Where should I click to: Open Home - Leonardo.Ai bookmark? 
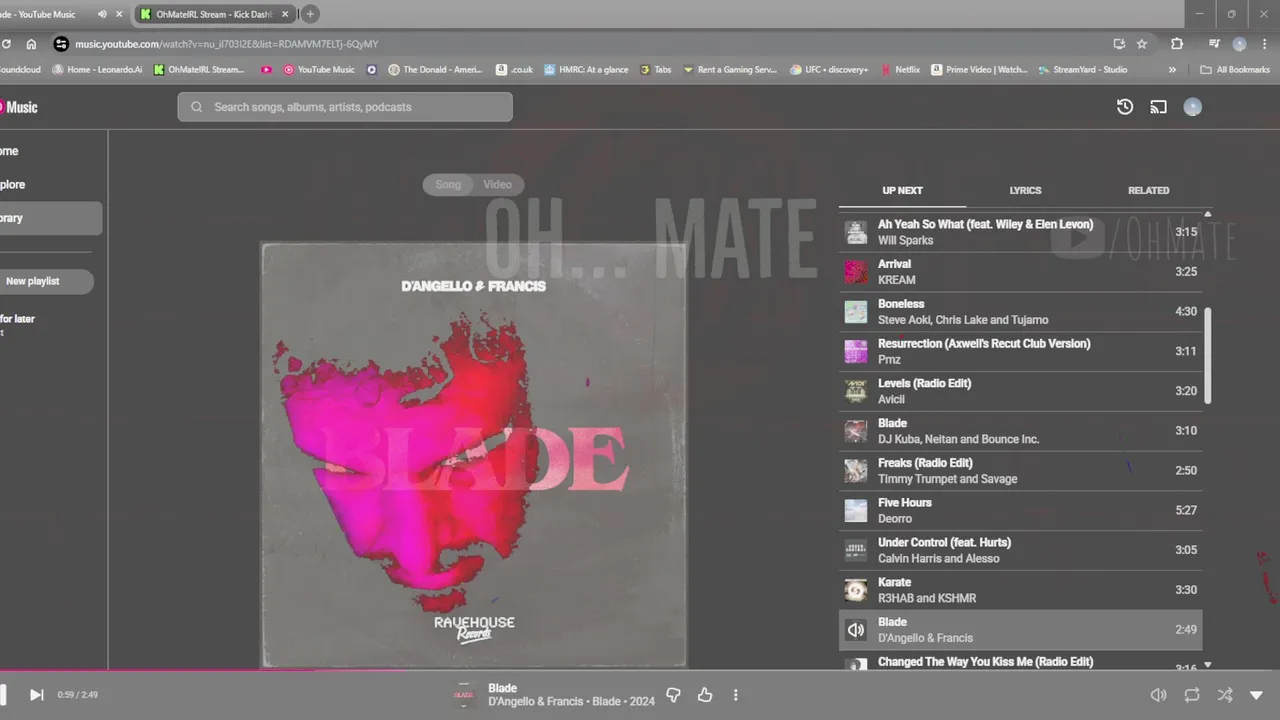pyautogui.click(x=97, y=70)
